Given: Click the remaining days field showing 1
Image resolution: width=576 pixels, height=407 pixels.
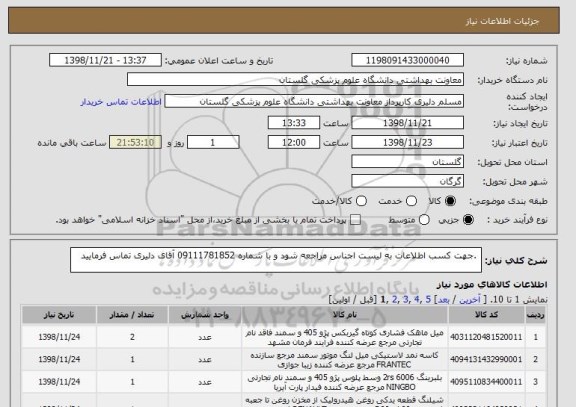Looking at the screenshot, I should 213,142.
